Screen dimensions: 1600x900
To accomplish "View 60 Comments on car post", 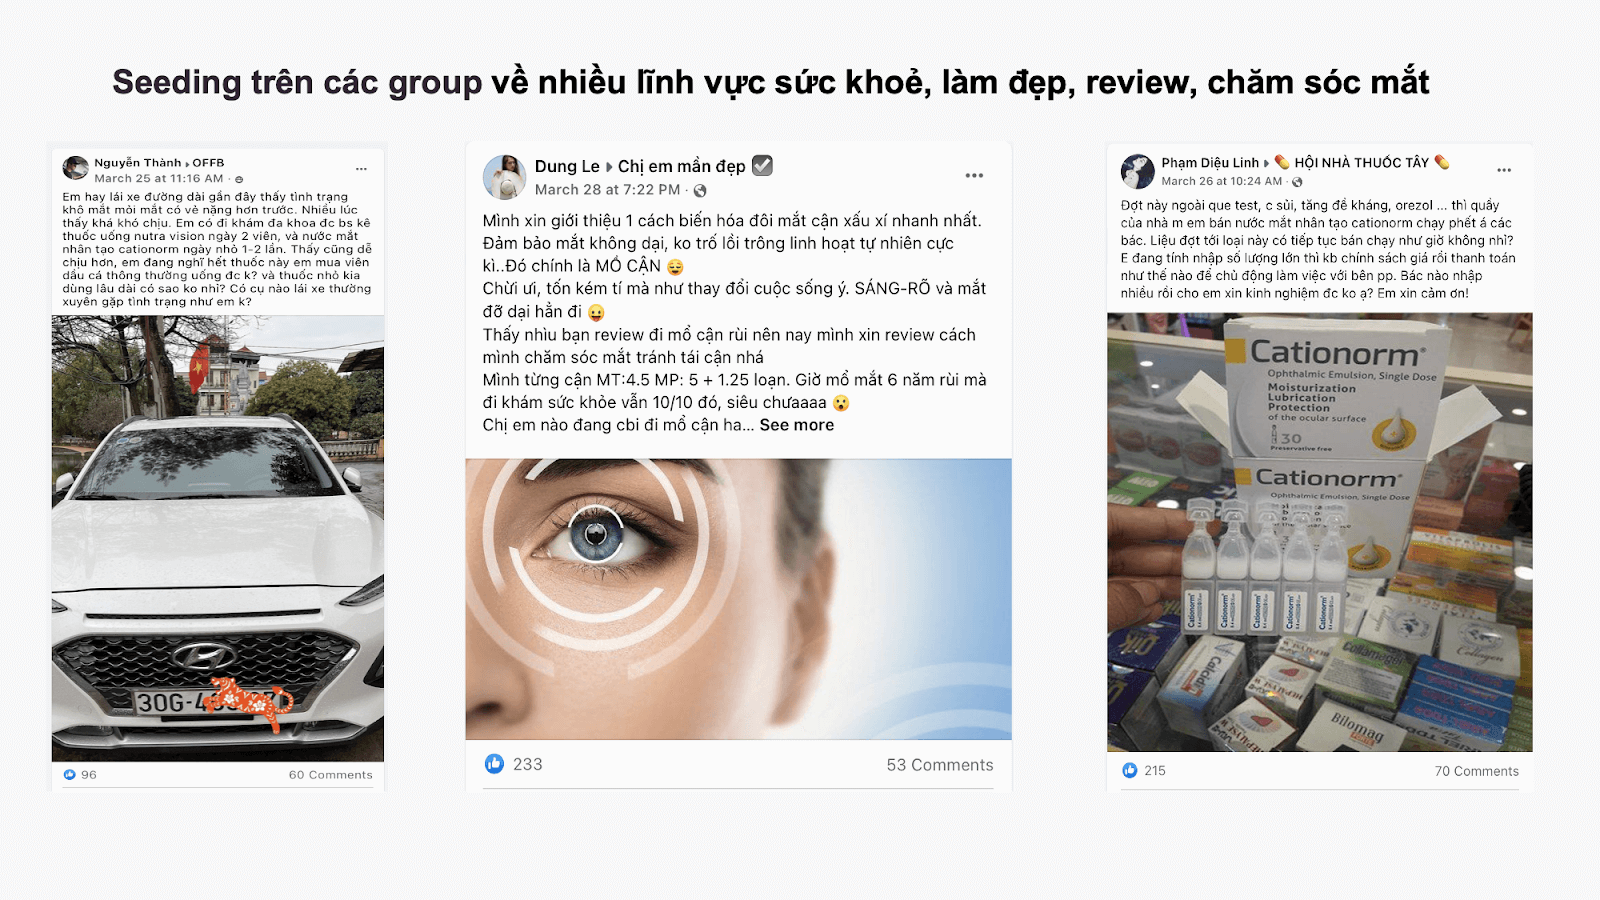I will 331,775.
